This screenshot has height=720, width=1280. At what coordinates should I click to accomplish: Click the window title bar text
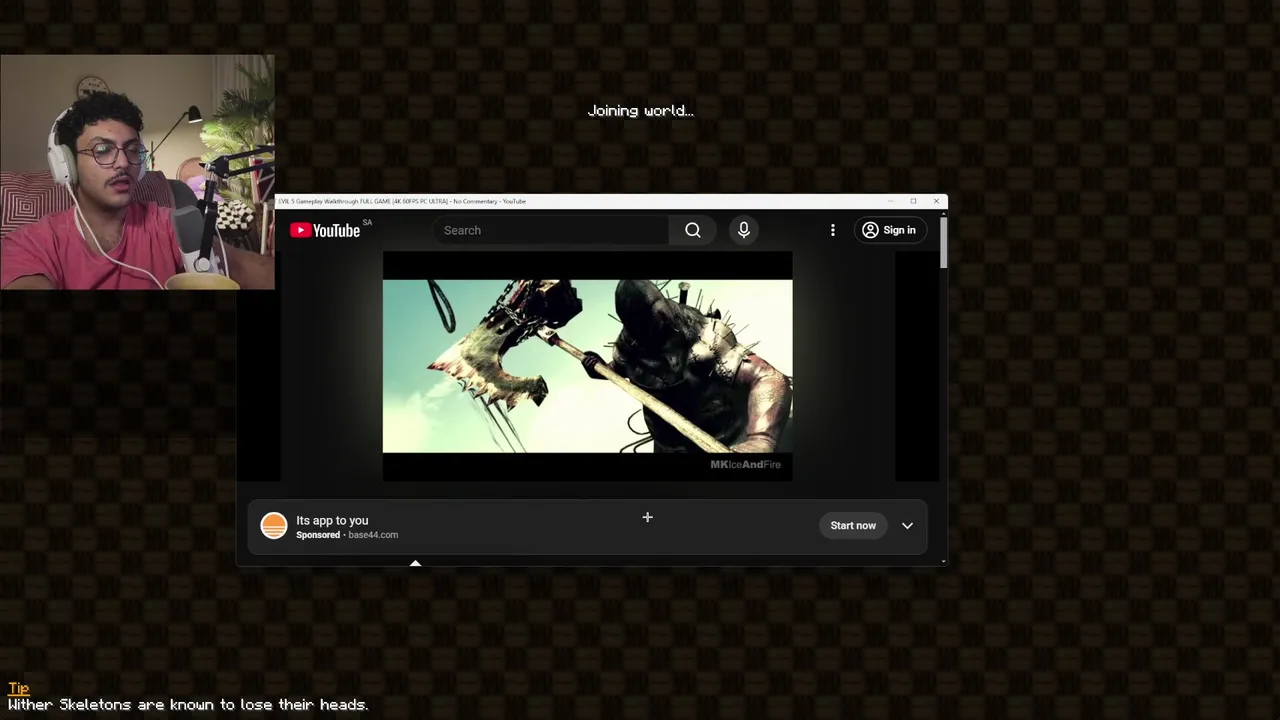tap(402, 201)
